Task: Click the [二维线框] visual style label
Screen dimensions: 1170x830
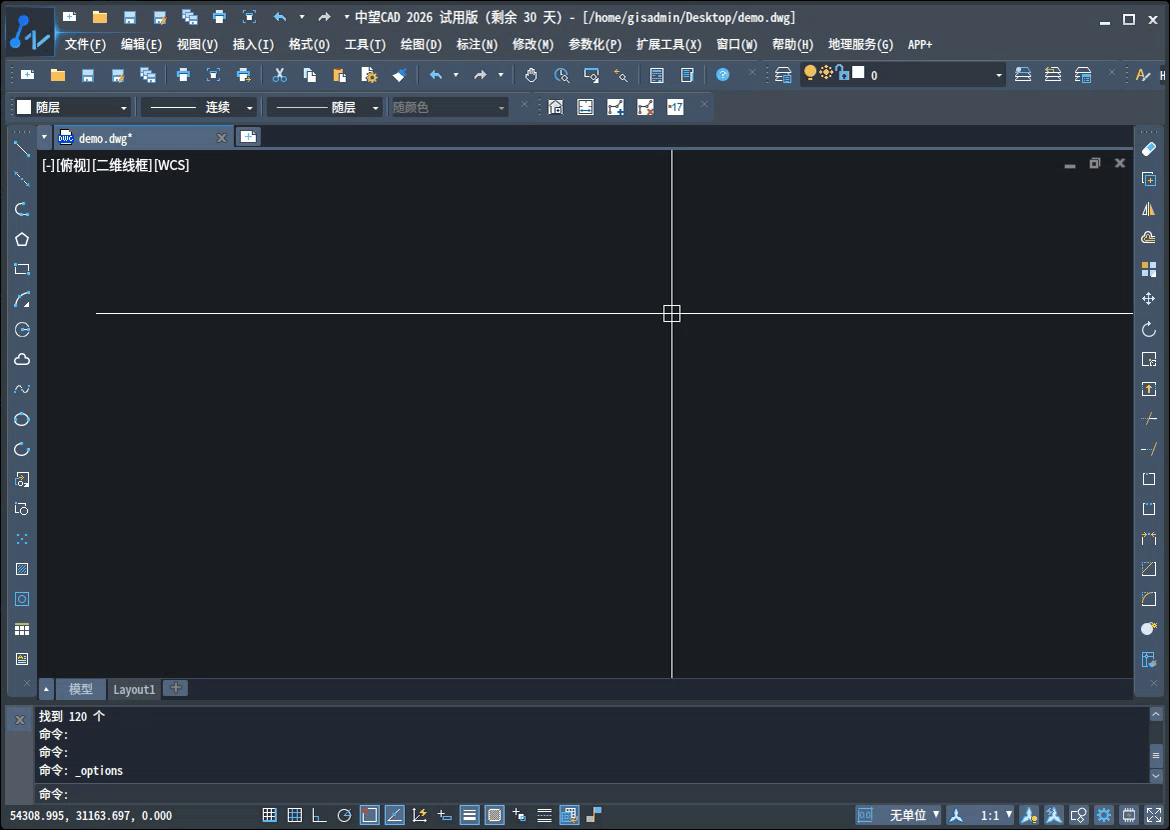Action: point(122,165)
